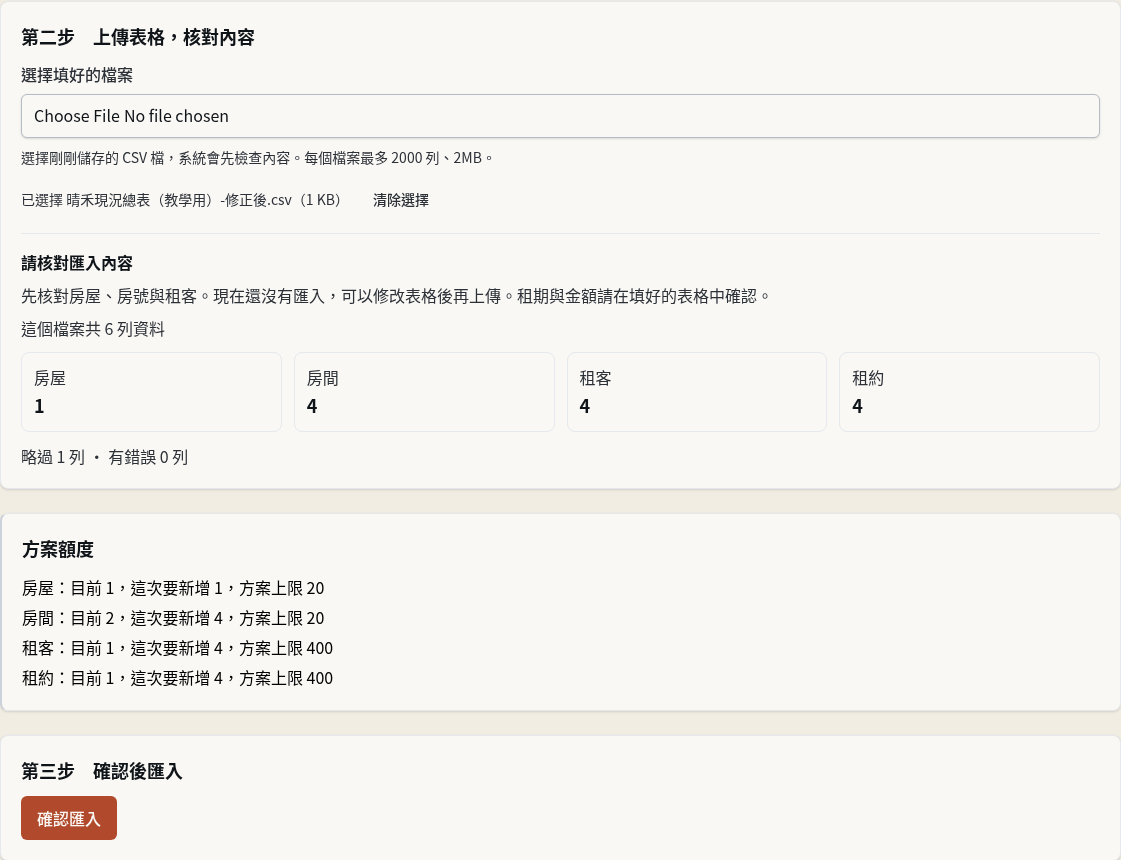The image size is (1121, 860).
Task: Click the CSV size limit hint text
Action: [257, 158]
